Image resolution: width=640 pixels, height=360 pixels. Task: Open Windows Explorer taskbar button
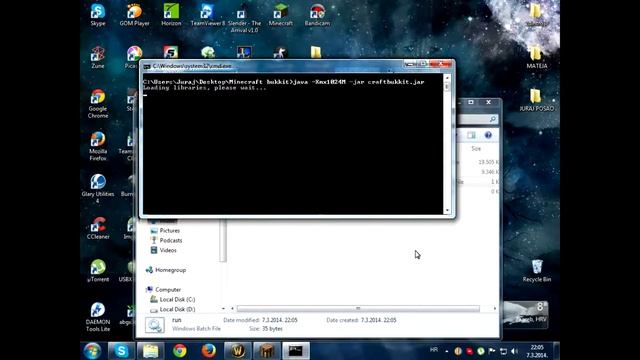coord(150,351)
